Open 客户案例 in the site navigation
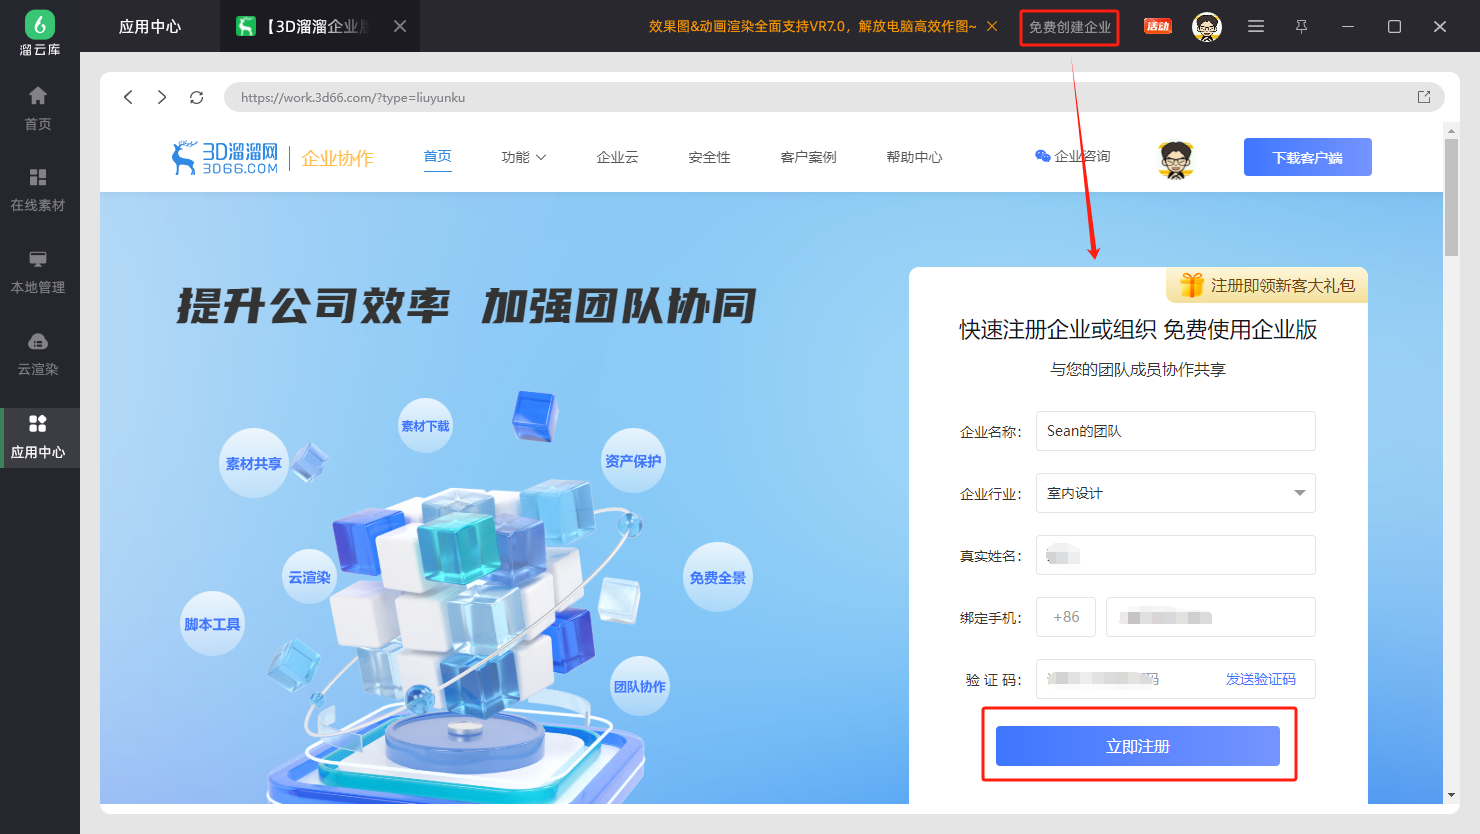The height and width of the screenshot is (834, 1480). coord(808,157)
